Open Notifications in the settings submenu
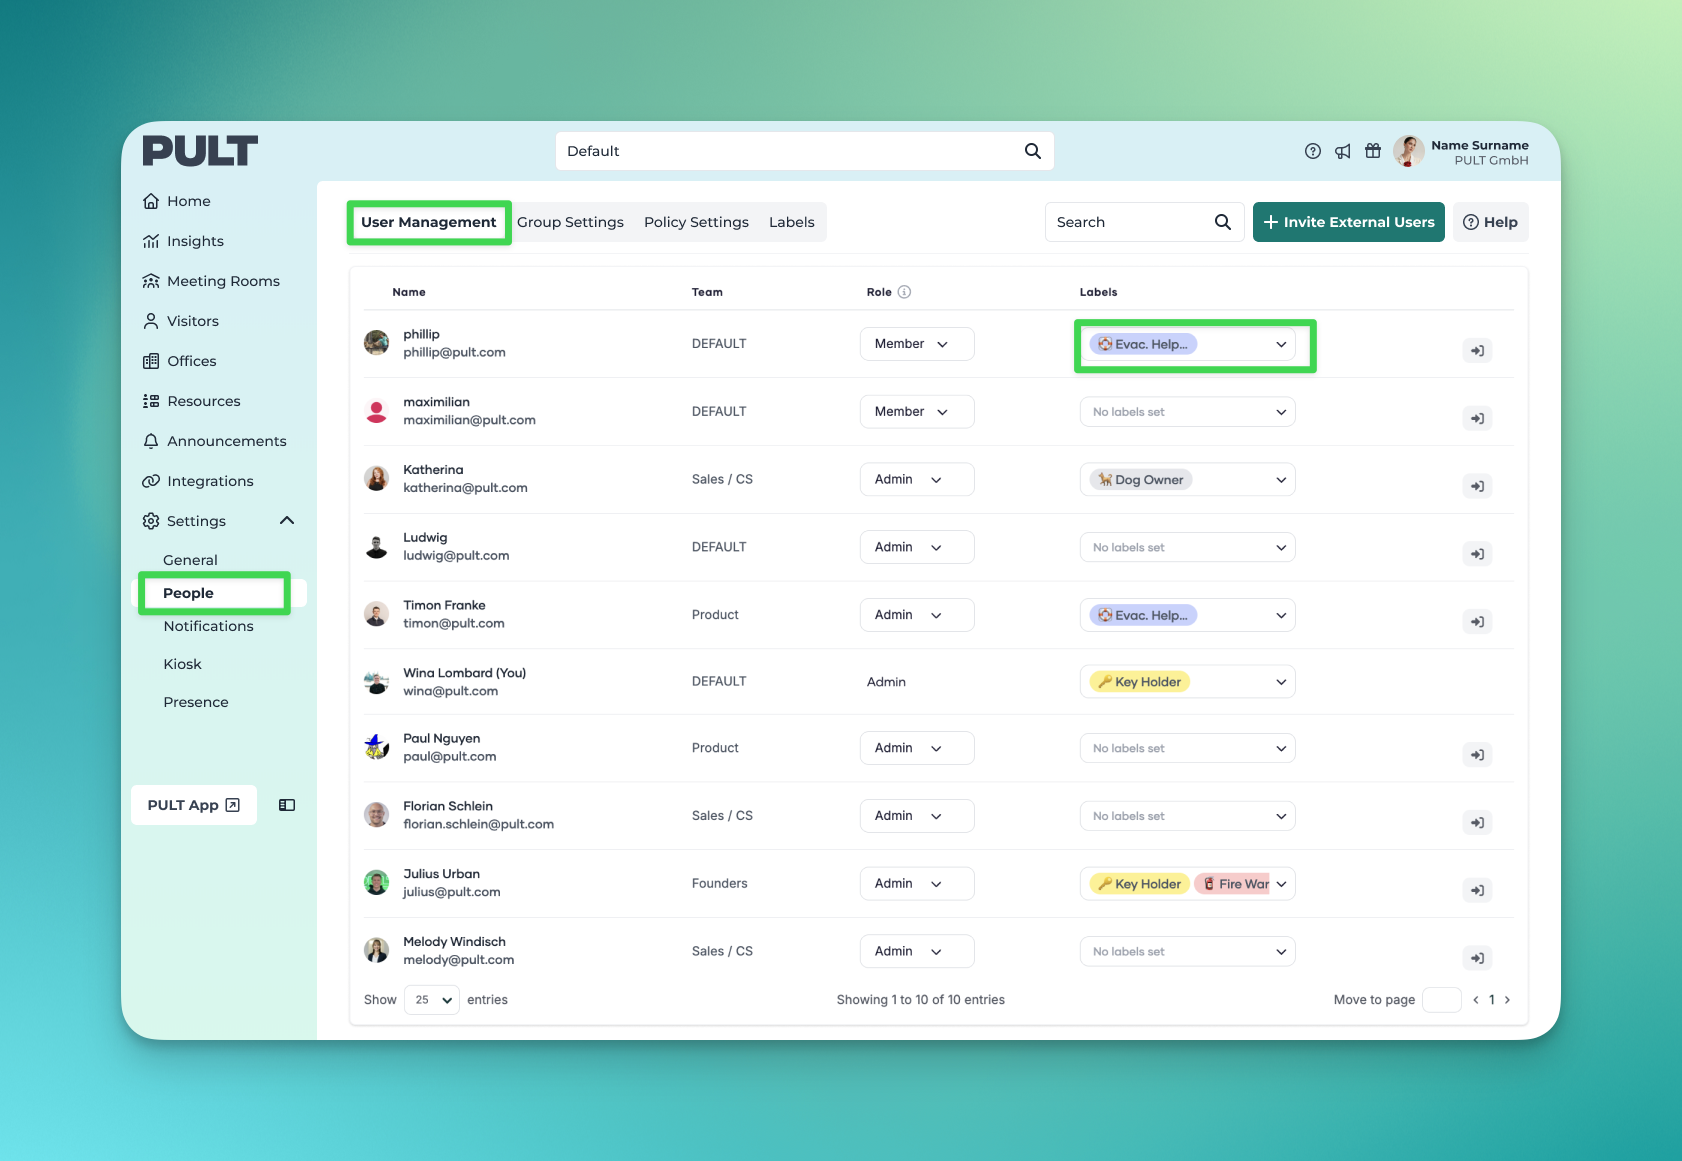The image size is (1682, 1161). (x=208, y=626)
